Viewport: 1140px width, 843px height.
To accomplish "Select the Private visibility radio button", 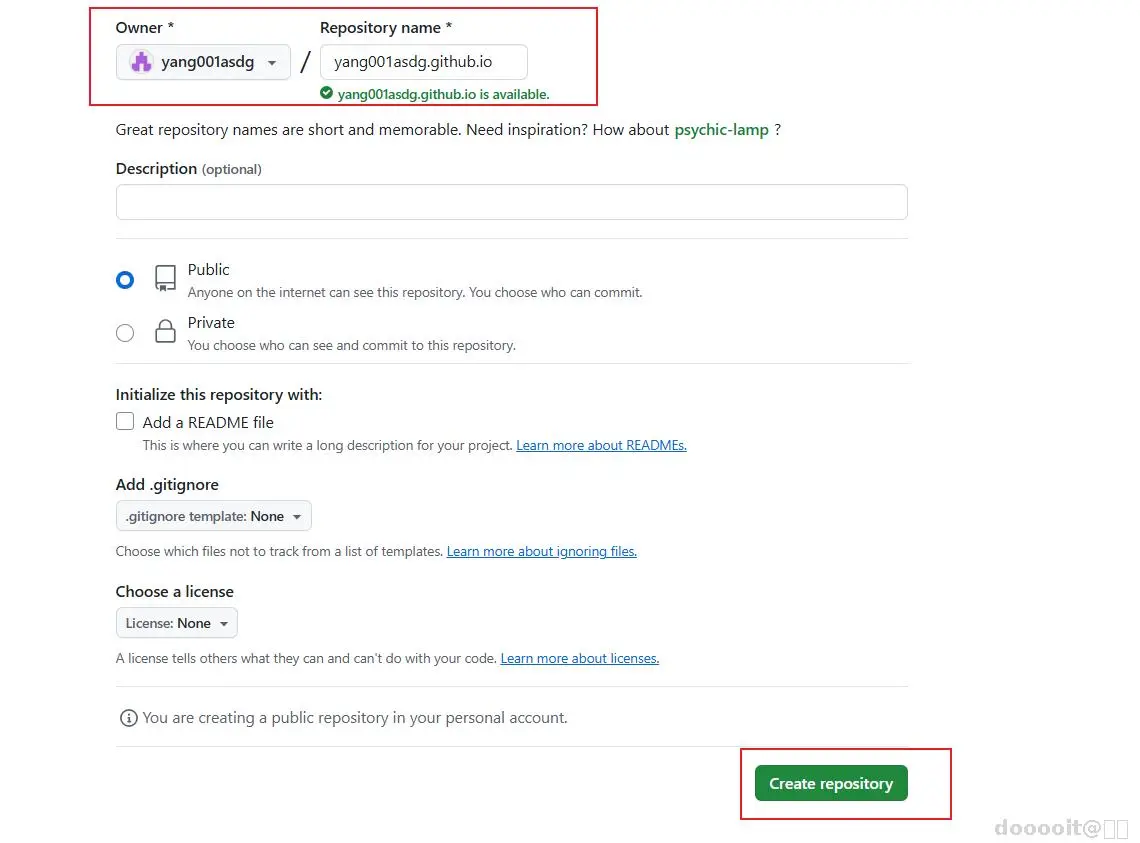I will pyautogui.click(x=125, y=333).
